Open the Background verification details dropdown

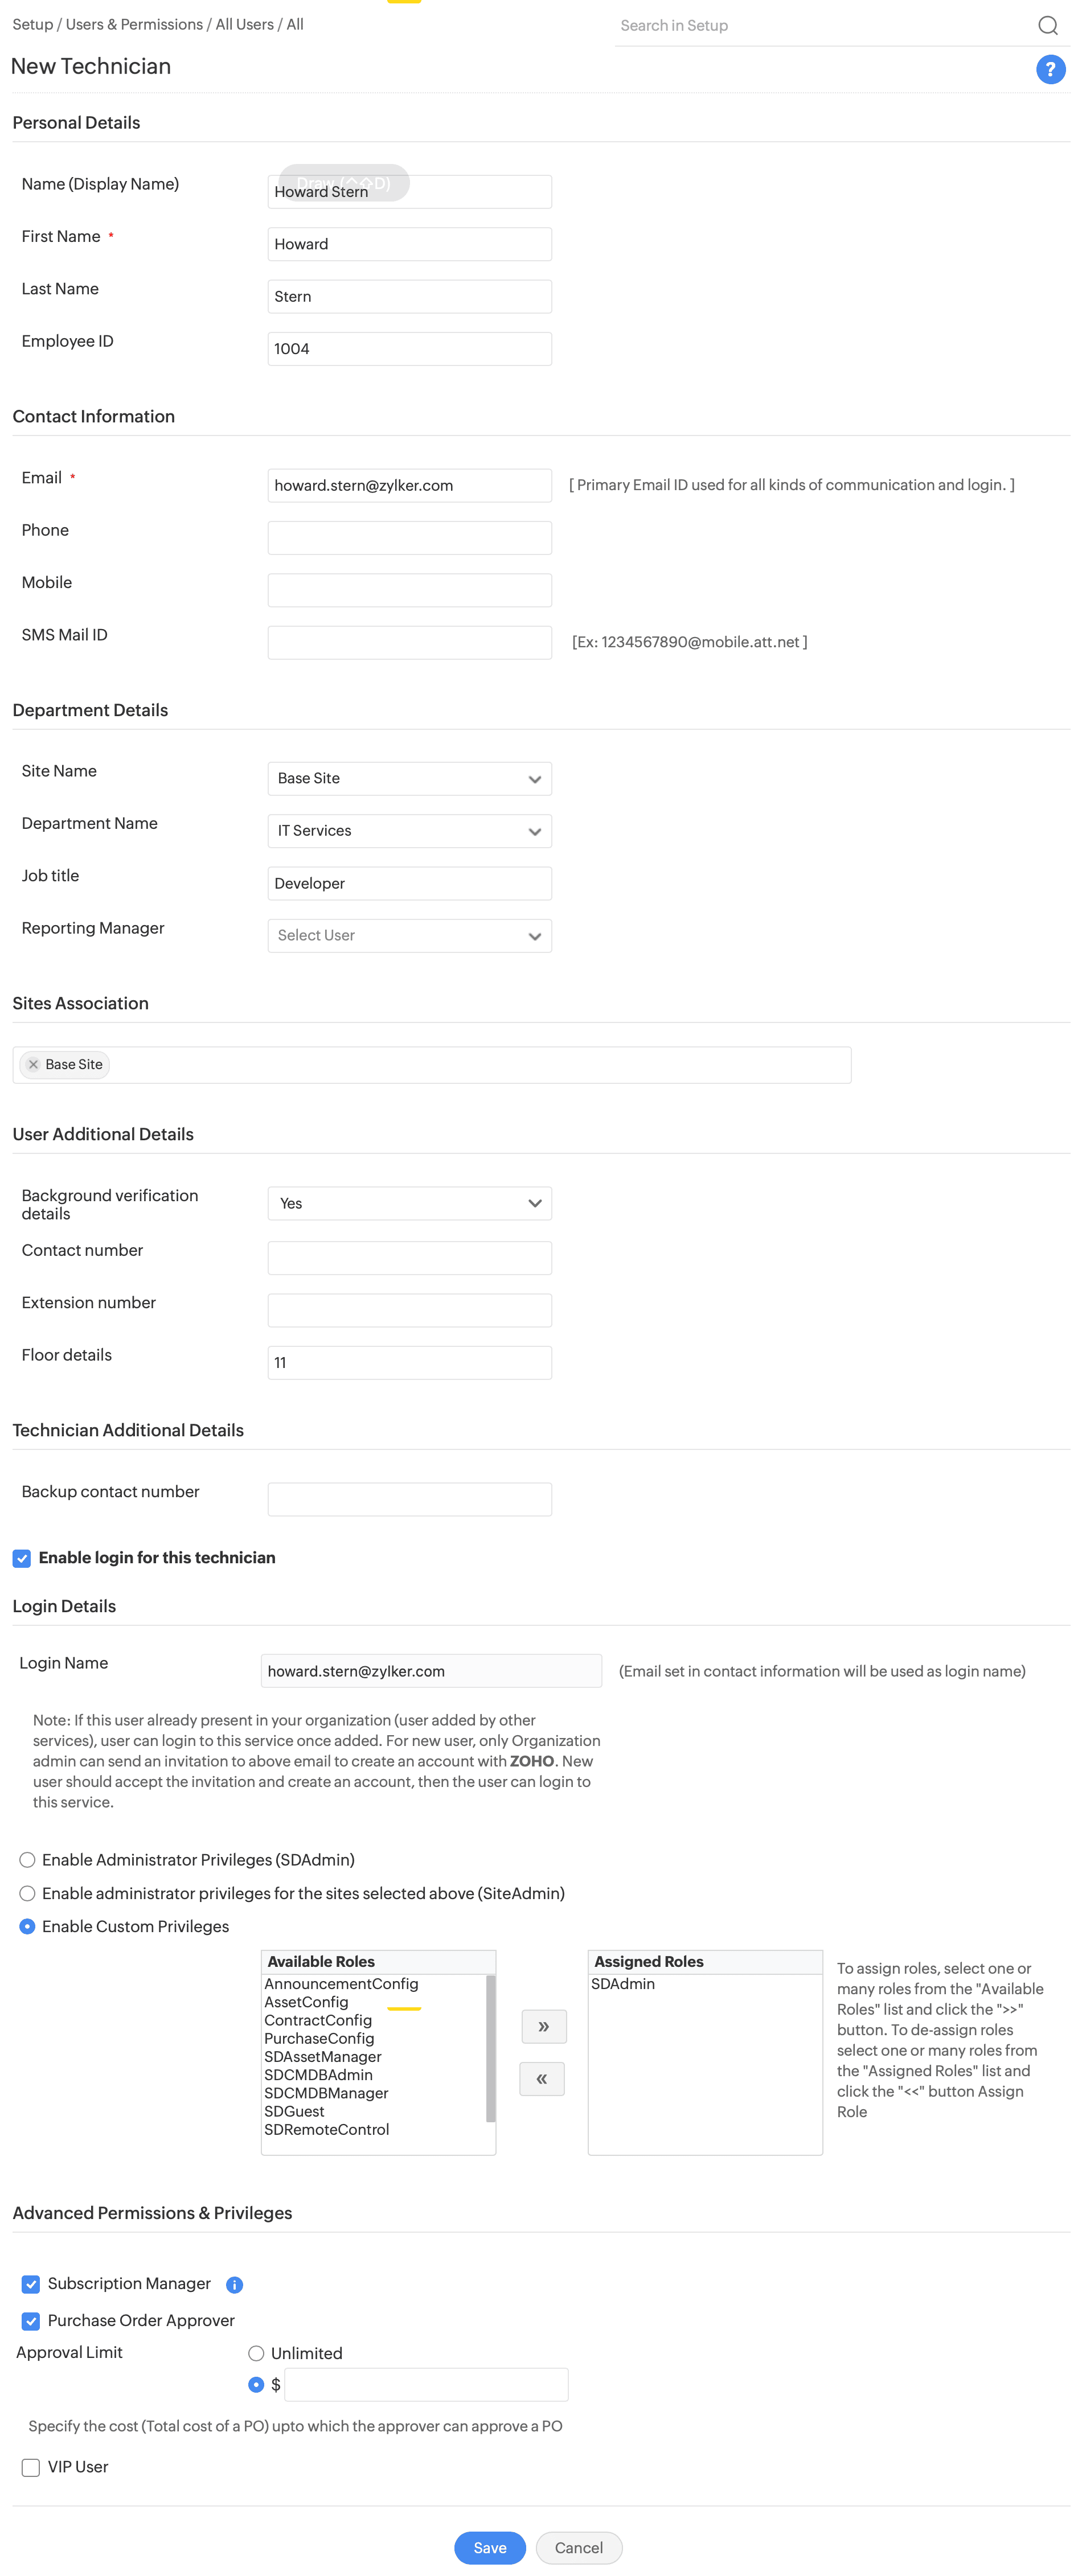point(410,1203)
